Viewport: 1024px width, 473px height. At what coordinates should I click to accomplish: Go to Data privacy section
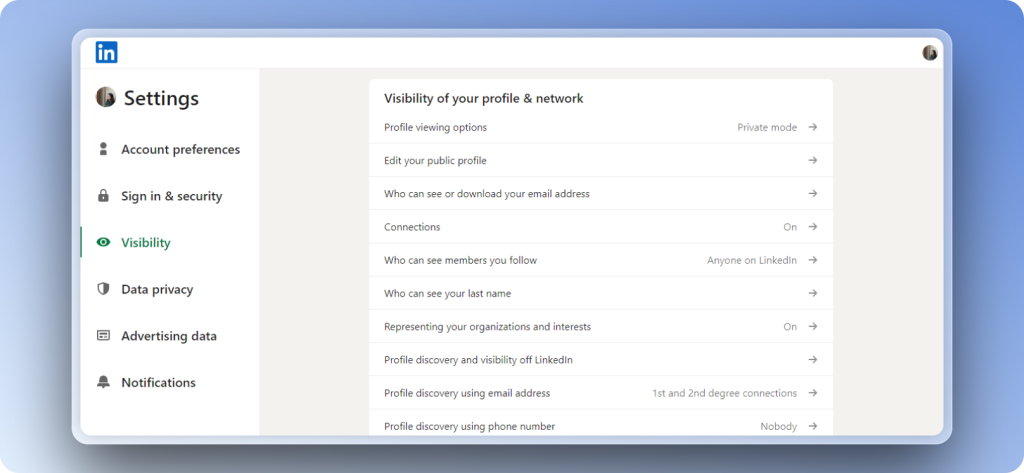[157, 289]
